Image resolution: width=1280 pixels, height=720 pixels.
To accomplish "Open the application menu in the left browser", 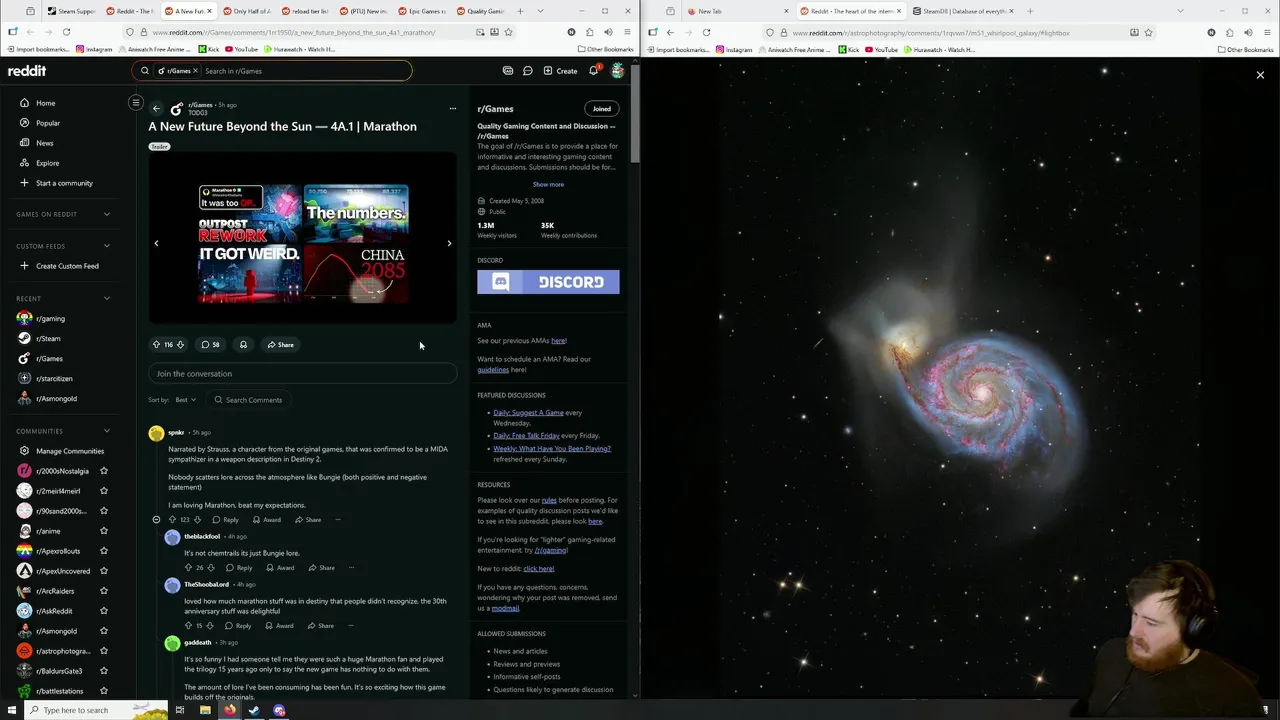I will pyautogui.click(x=627, y=32).
